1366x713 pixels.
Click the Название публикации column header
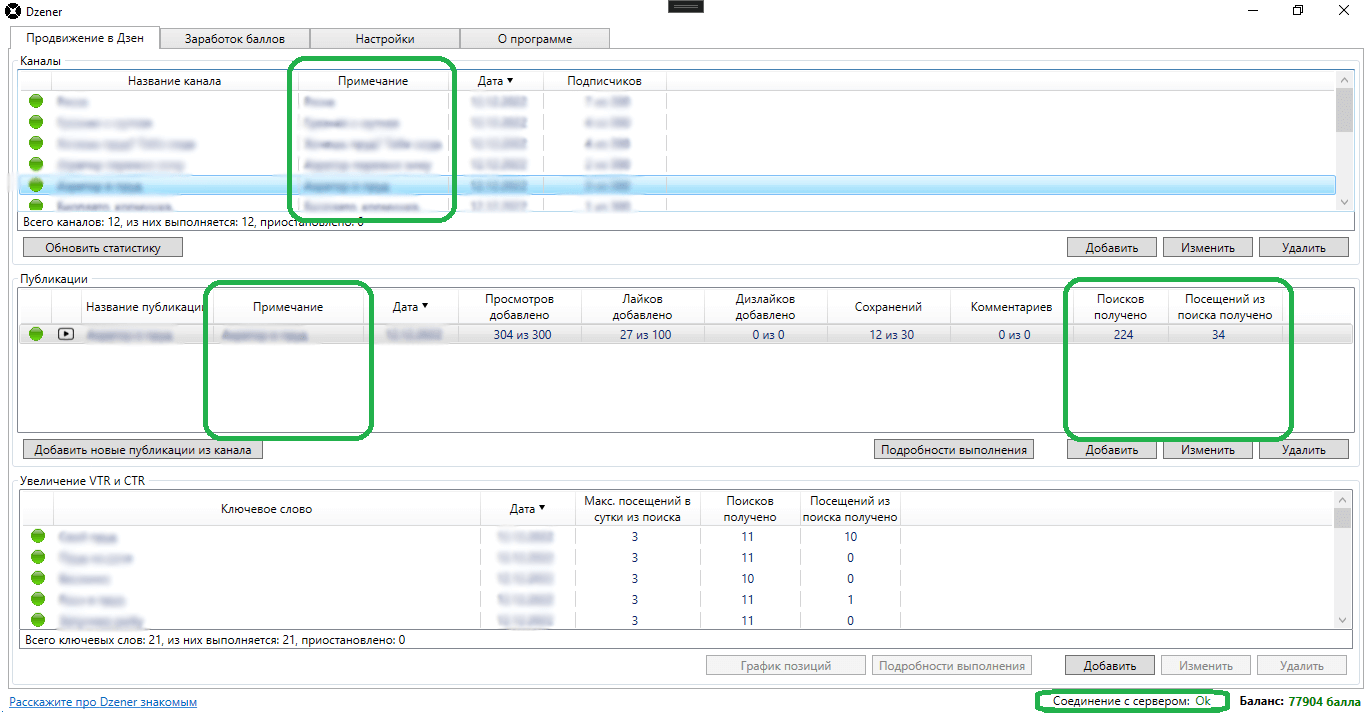click(145, 307)
